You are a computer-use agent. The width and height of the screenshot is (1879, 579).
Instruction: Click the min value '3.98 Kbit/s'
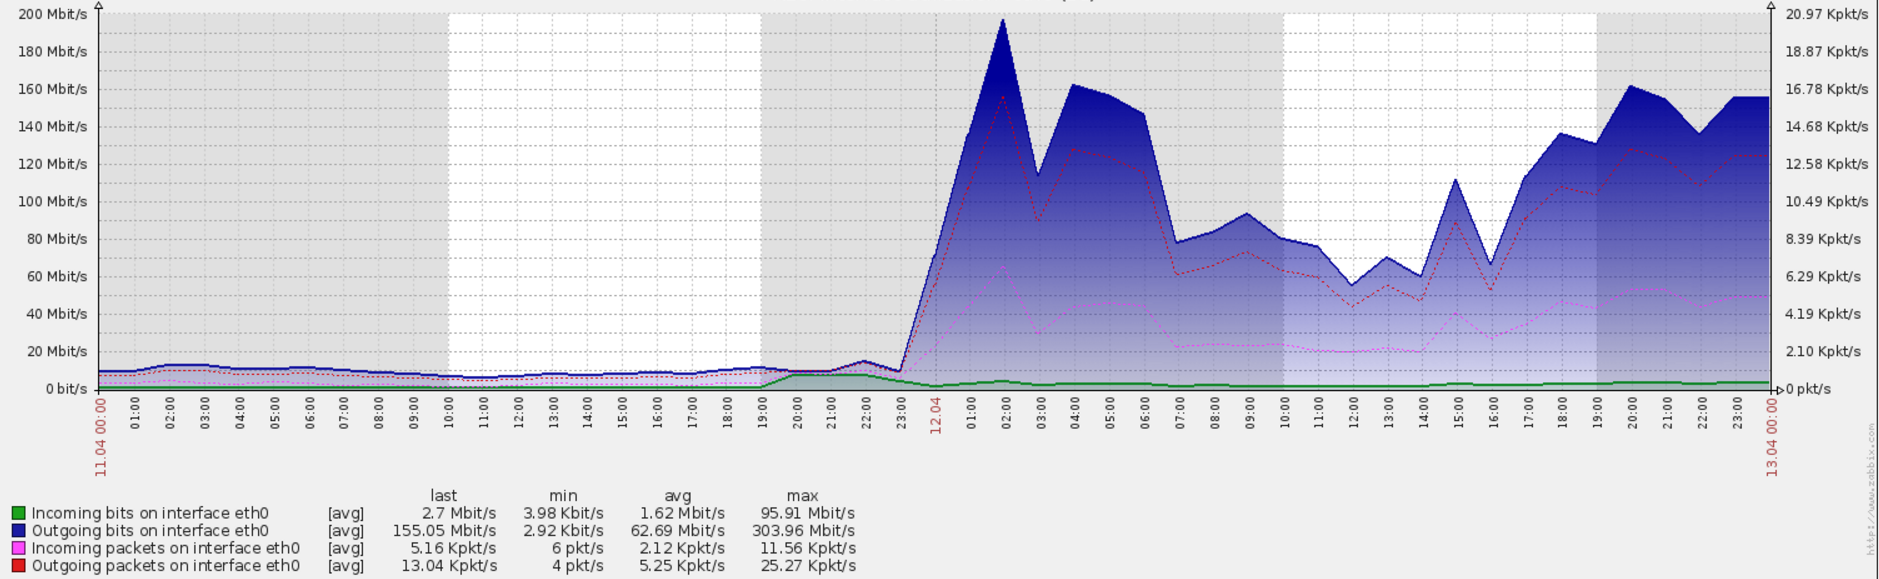coord(563,514)
